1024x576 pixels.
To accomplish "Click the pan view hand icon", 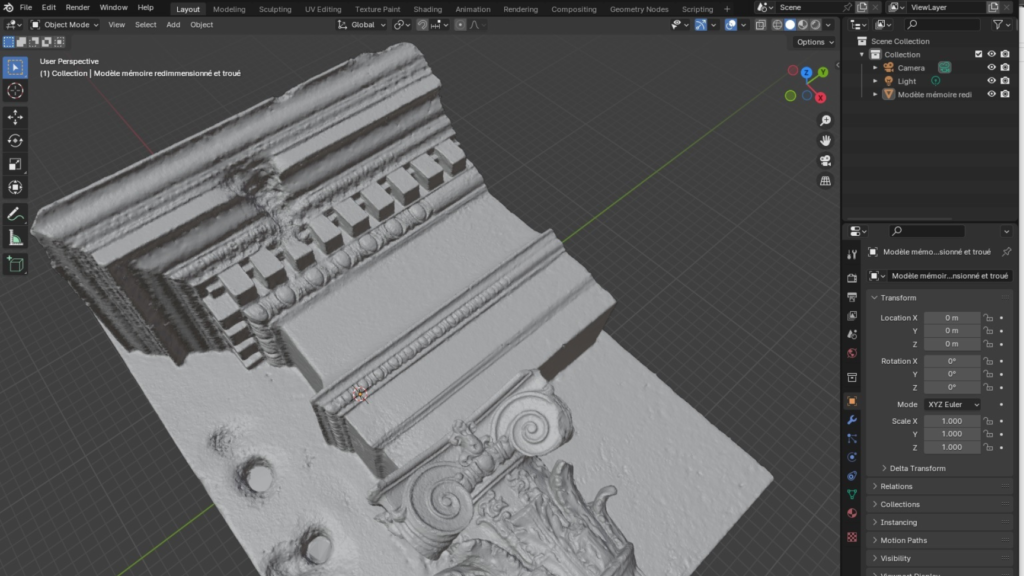I will (x=825, y=140).
